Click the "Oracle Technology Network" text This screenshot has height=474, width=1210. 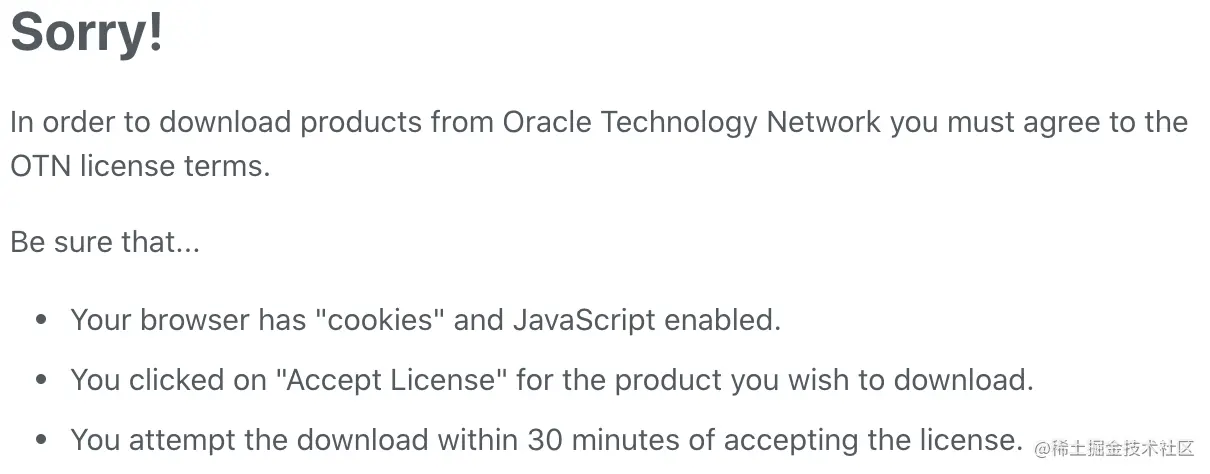(692, 123)
